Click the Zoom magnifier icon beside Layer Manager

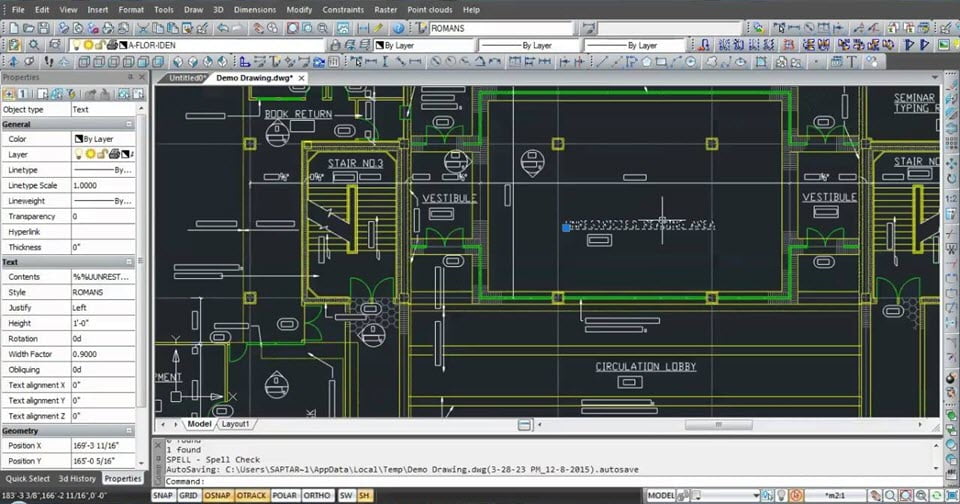[x=34, y=45]
